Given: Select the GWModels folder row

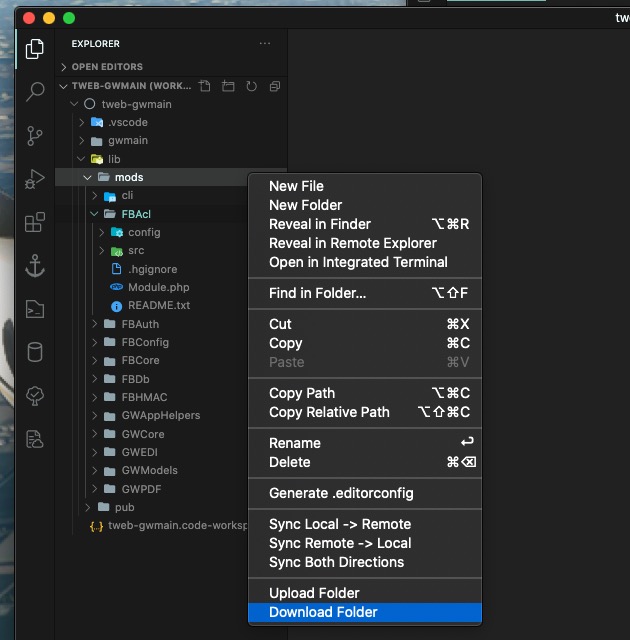Looking at the screenshot, I should pos(152,471).
